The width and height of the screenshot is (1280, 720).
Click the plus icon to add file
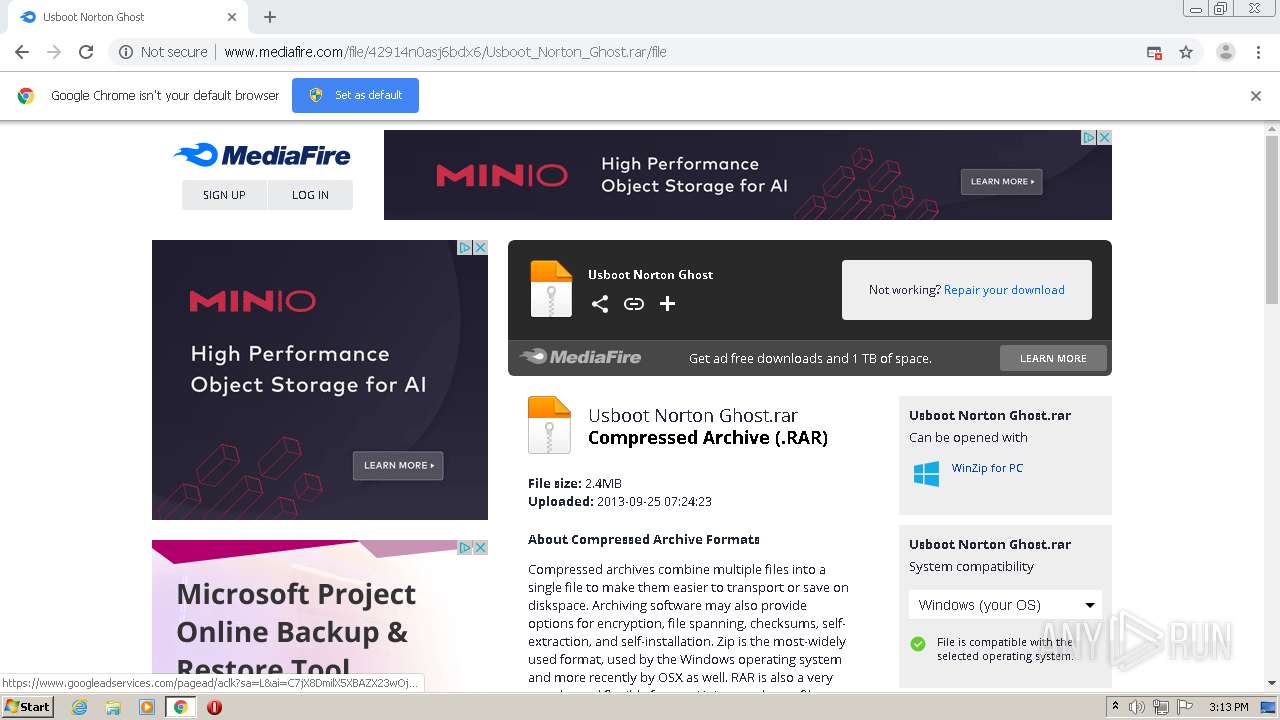point(667,304)
